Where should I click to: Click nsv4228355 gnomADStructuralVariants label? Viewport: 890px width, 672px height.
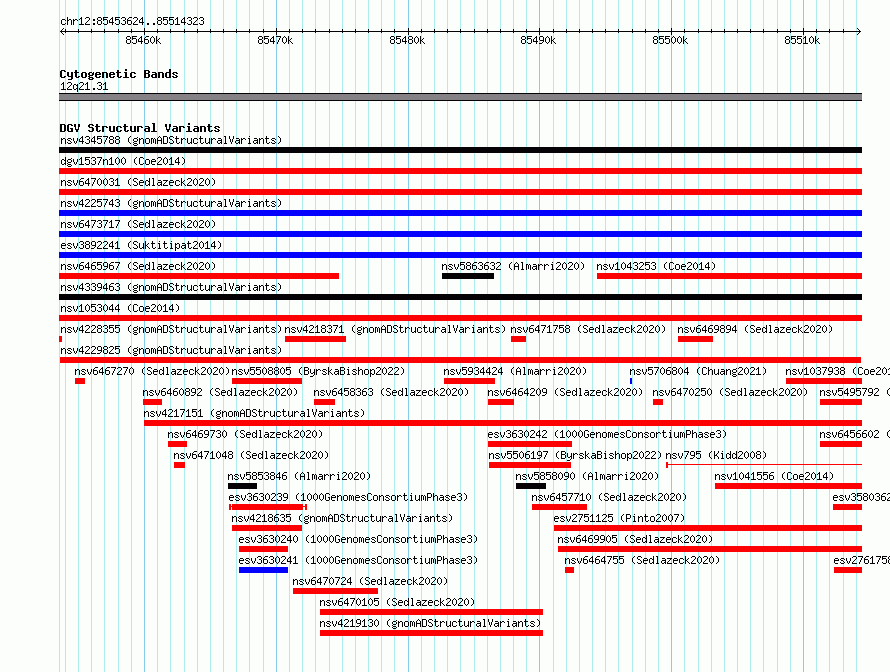coord(171,329)
